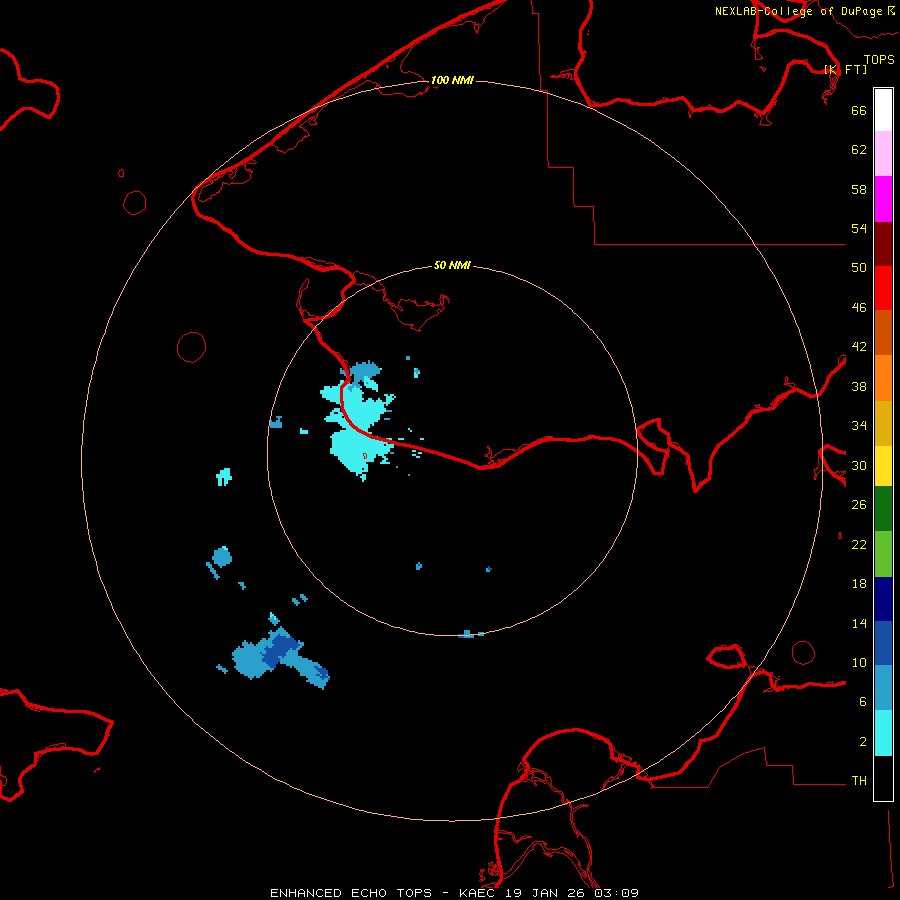900x900 pixels.
Task: Click the legend value '2'
Action: (863, 742)
